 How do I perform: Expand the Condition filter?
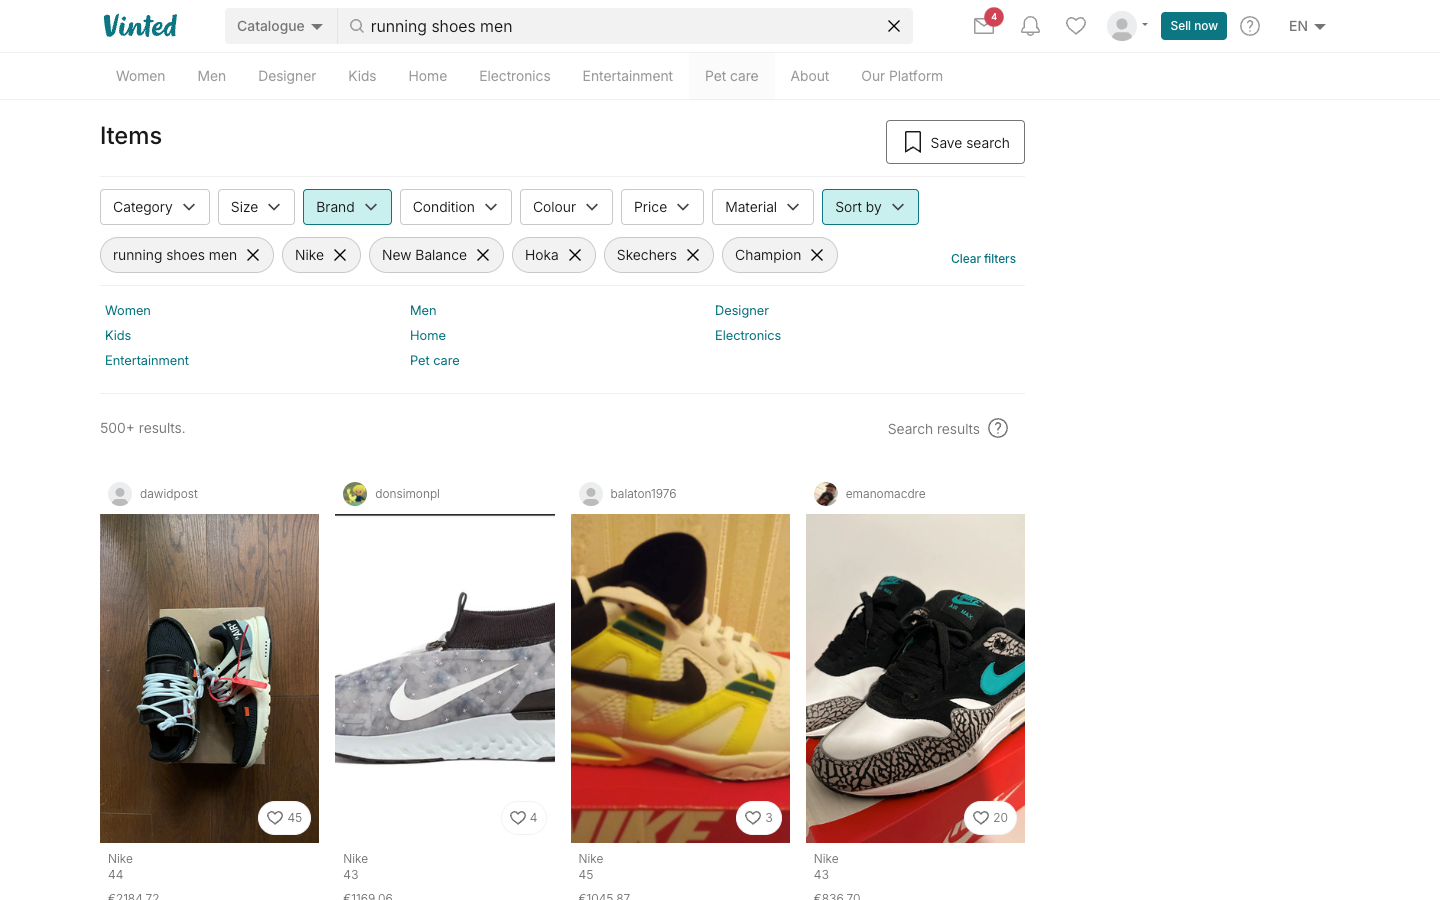456,207
